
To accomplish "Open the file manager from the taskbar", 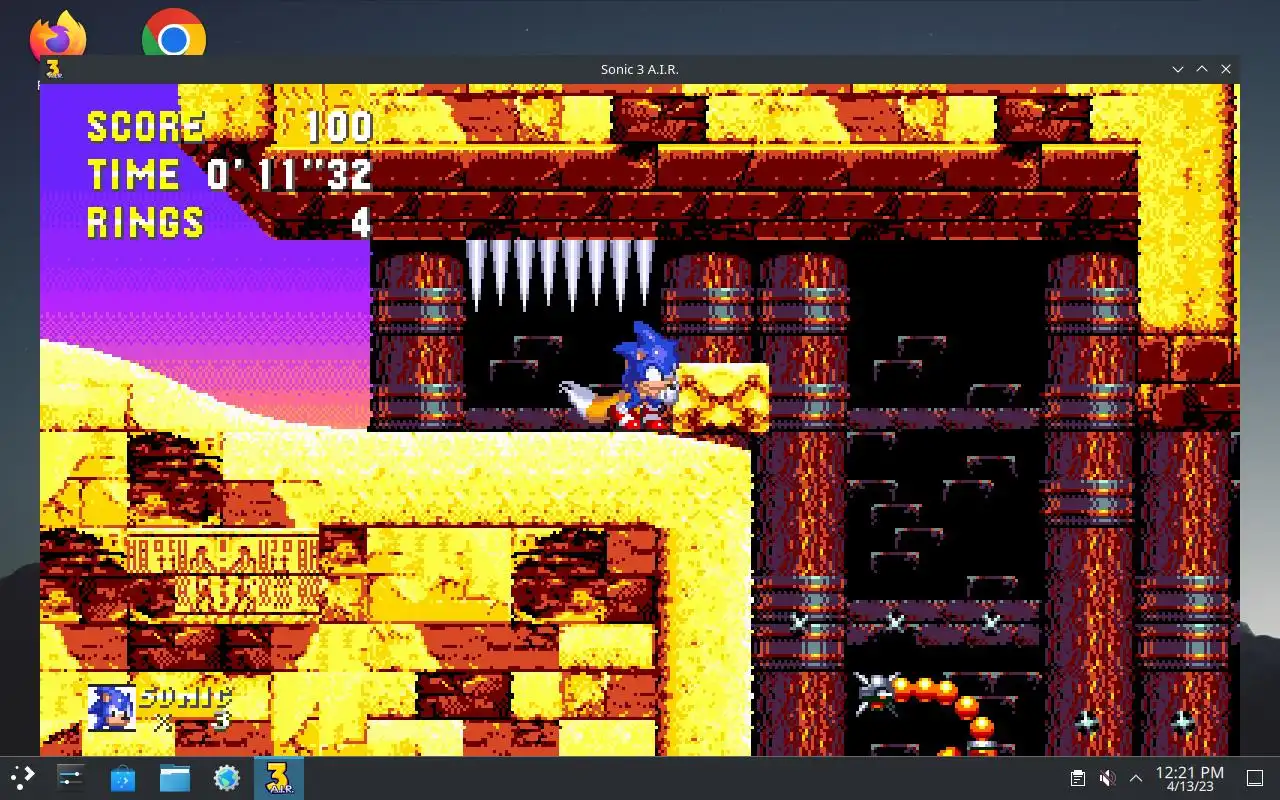I will (175, 777).
